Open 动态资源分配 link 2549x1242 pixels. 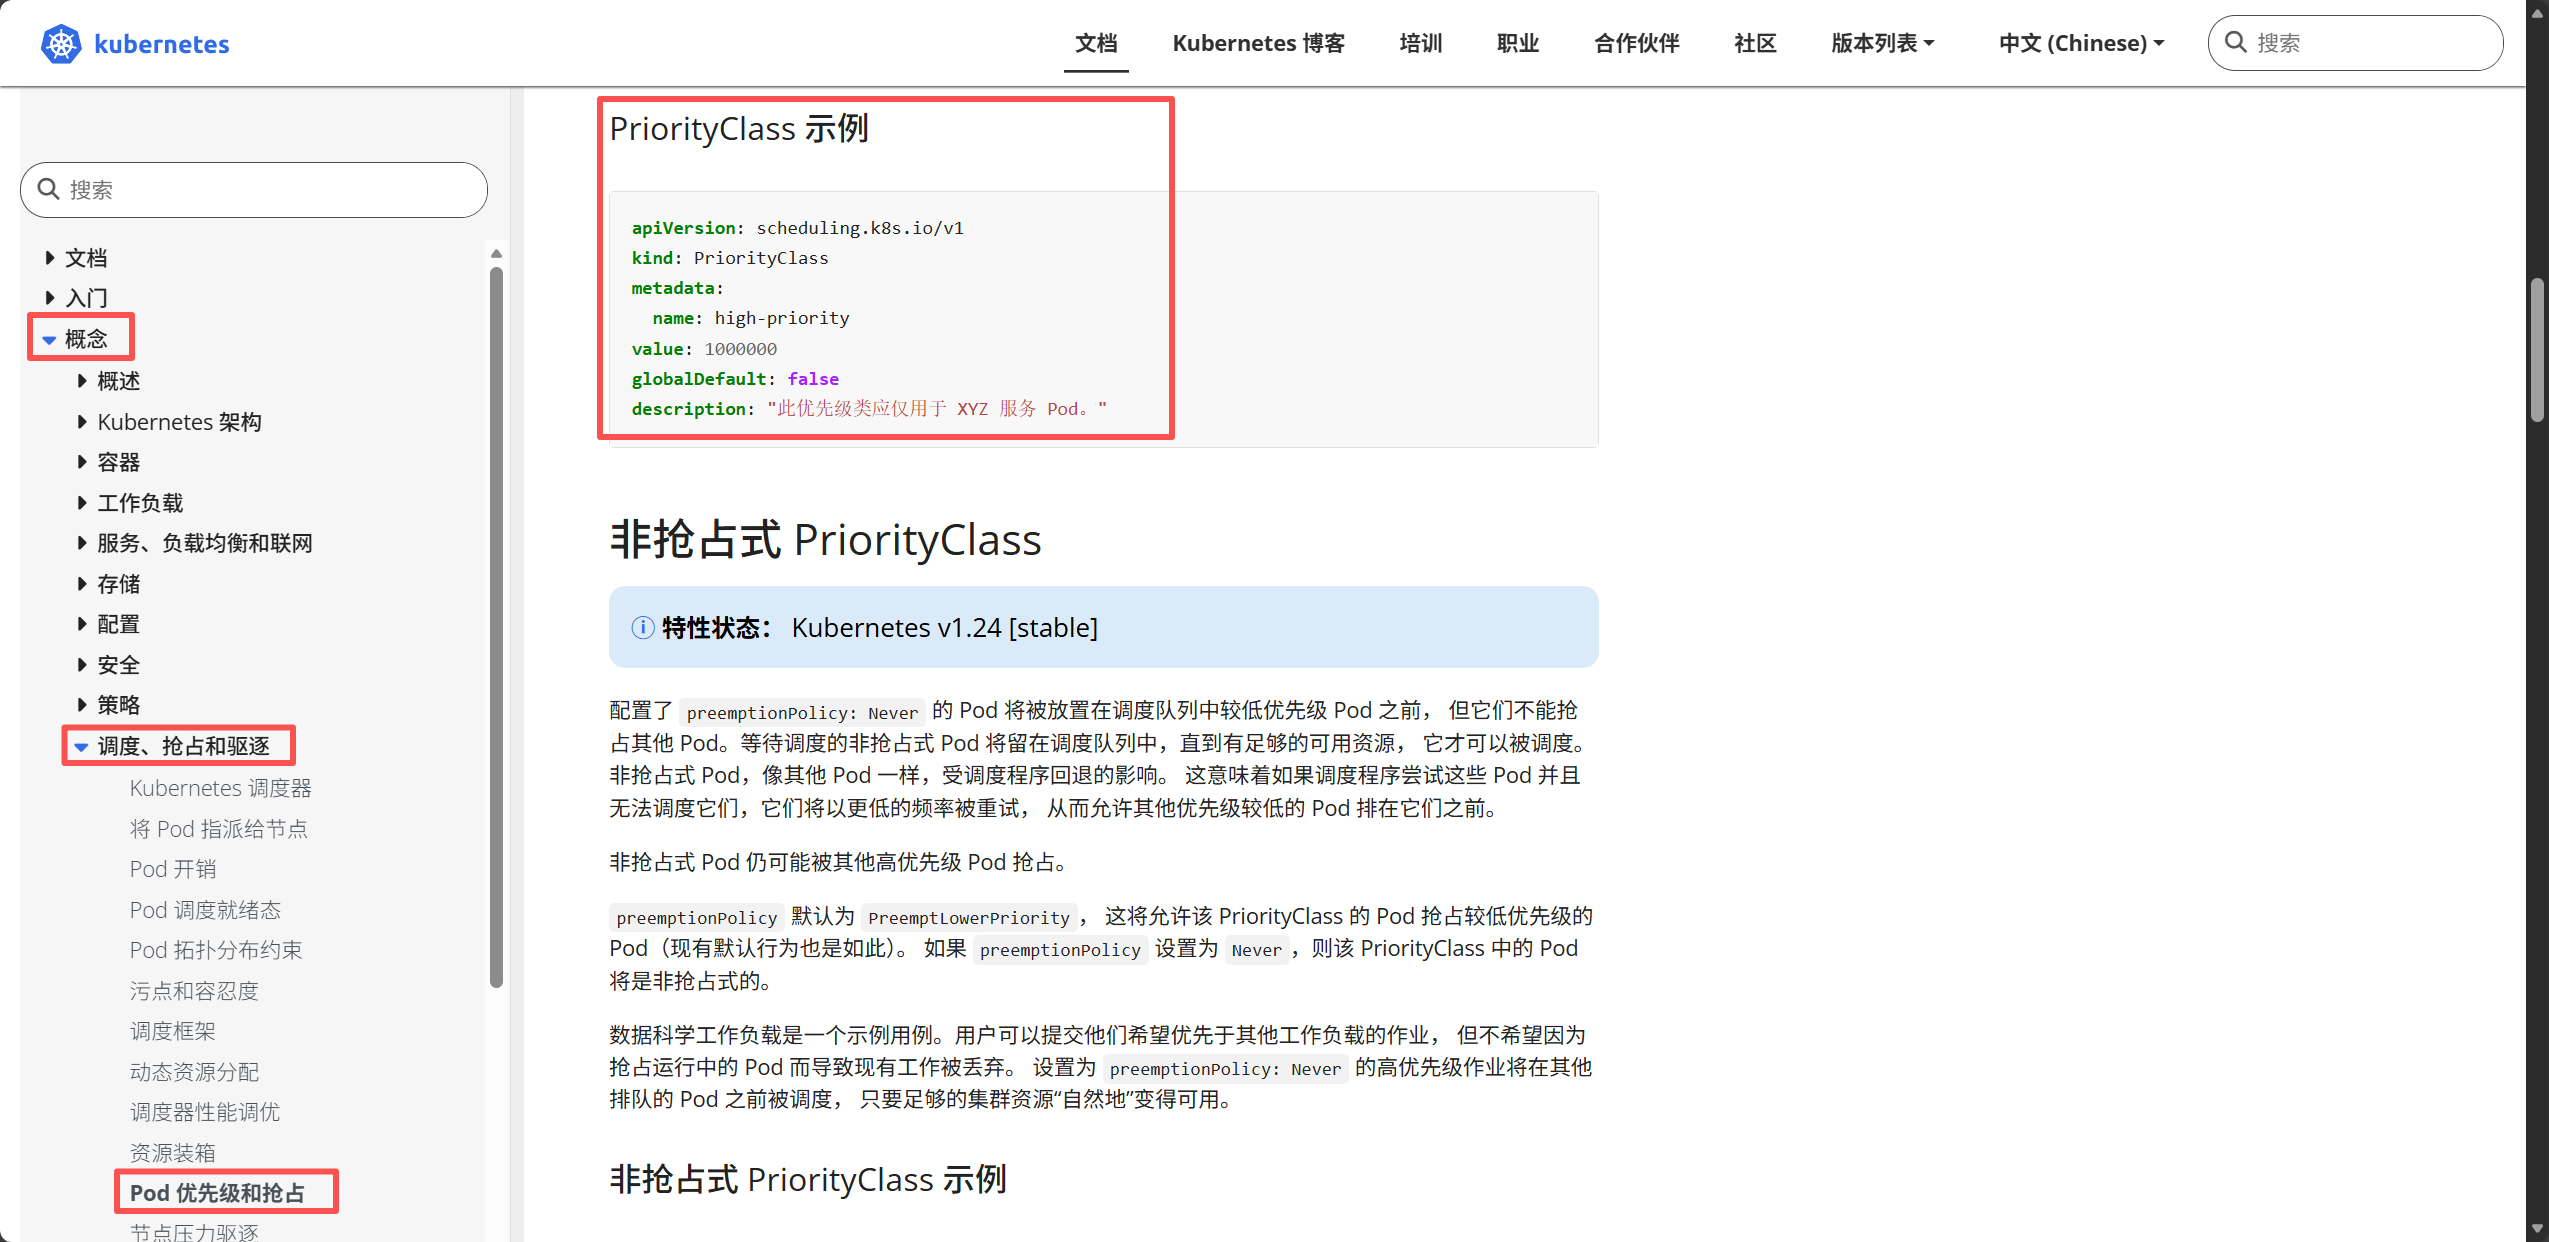coord(194,1072)
